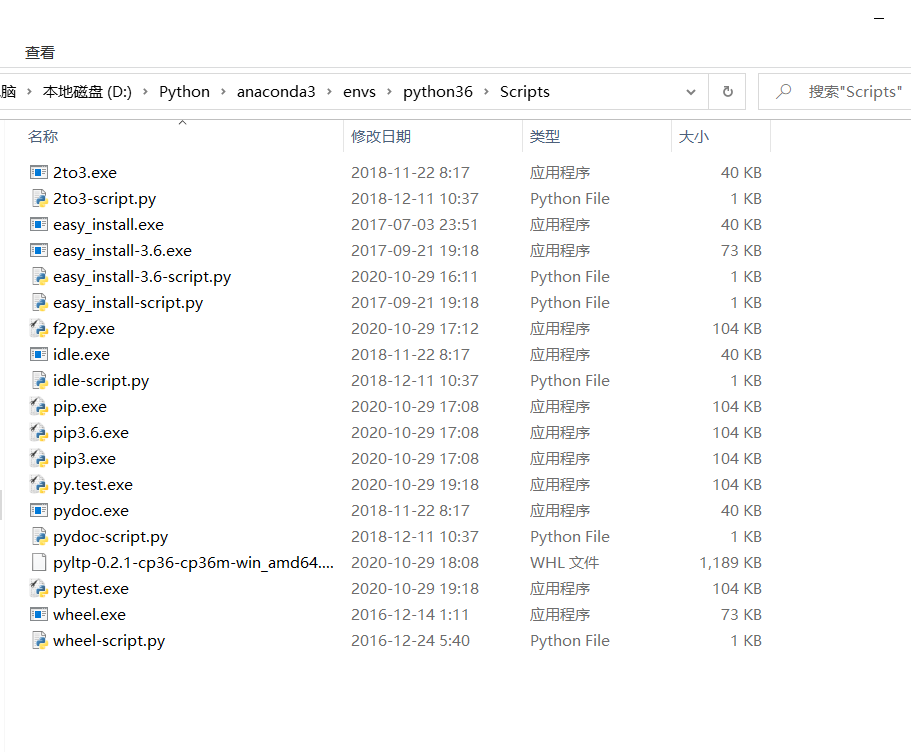
Task: Click the pytest.exe icon
Action: click(x=39, y=589)
